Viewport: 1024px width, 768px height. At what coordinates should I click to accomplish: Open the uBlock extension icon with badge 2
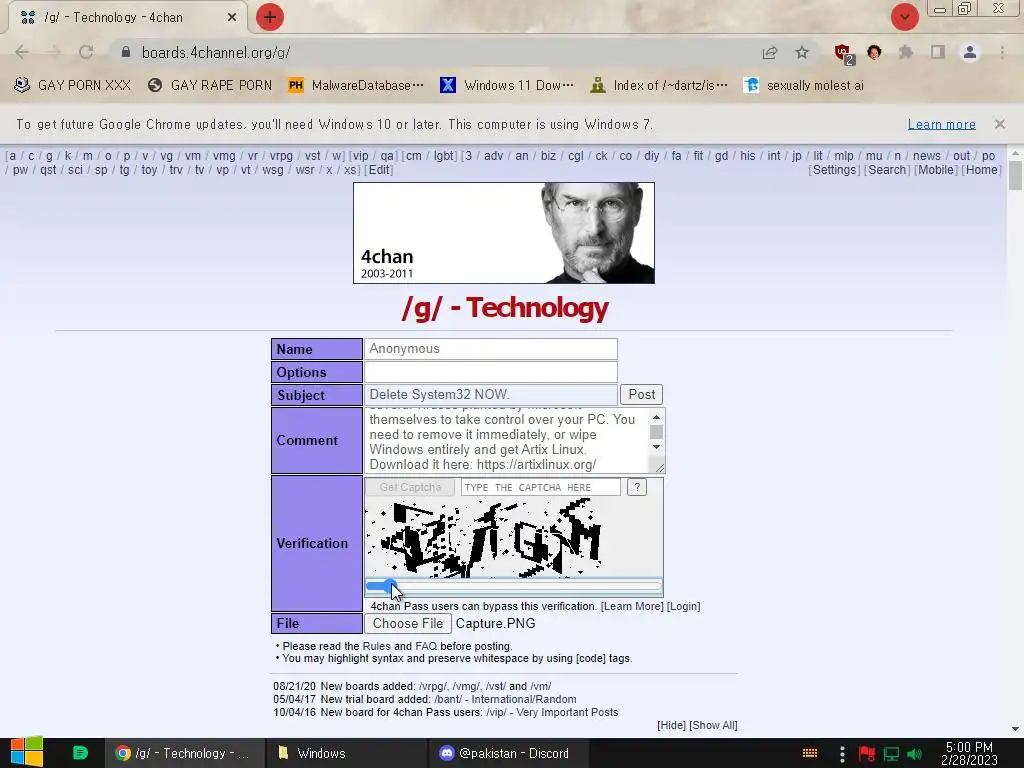click(844, 54)
